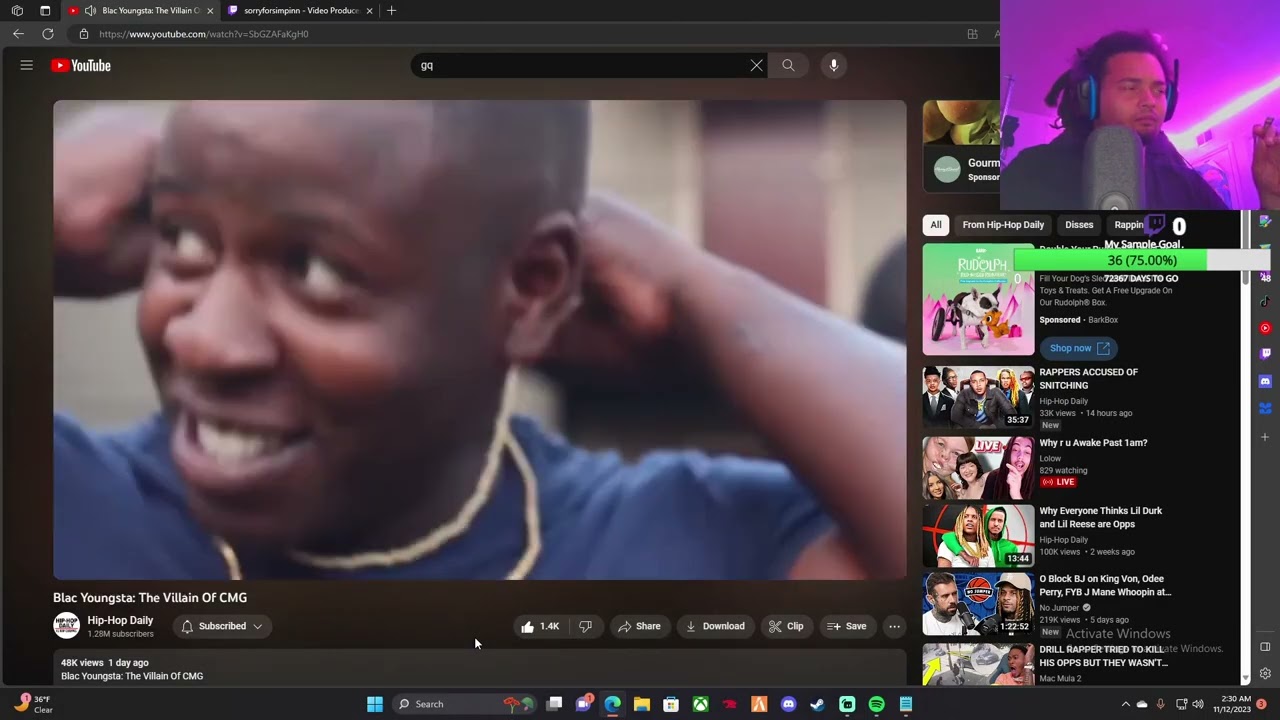Open the weather widget on the taskbar
Viewport: 1280px width, 720px height.
35,704
